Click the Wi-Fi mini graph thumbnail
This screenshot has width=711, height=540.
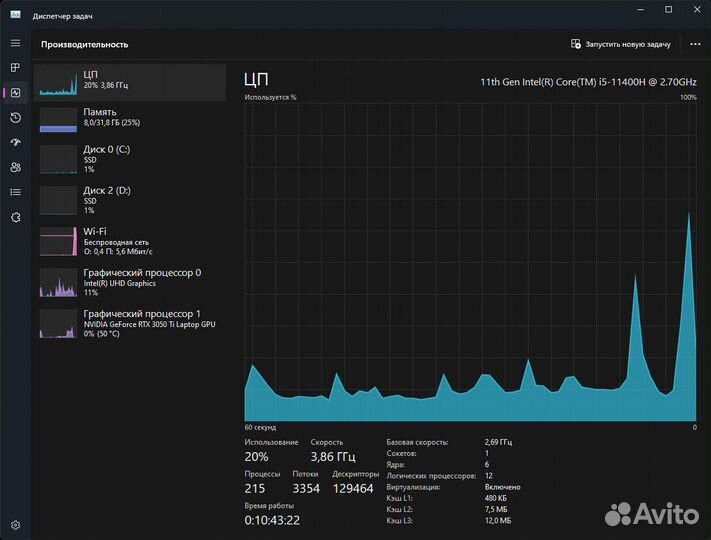(x=58, y=242)
